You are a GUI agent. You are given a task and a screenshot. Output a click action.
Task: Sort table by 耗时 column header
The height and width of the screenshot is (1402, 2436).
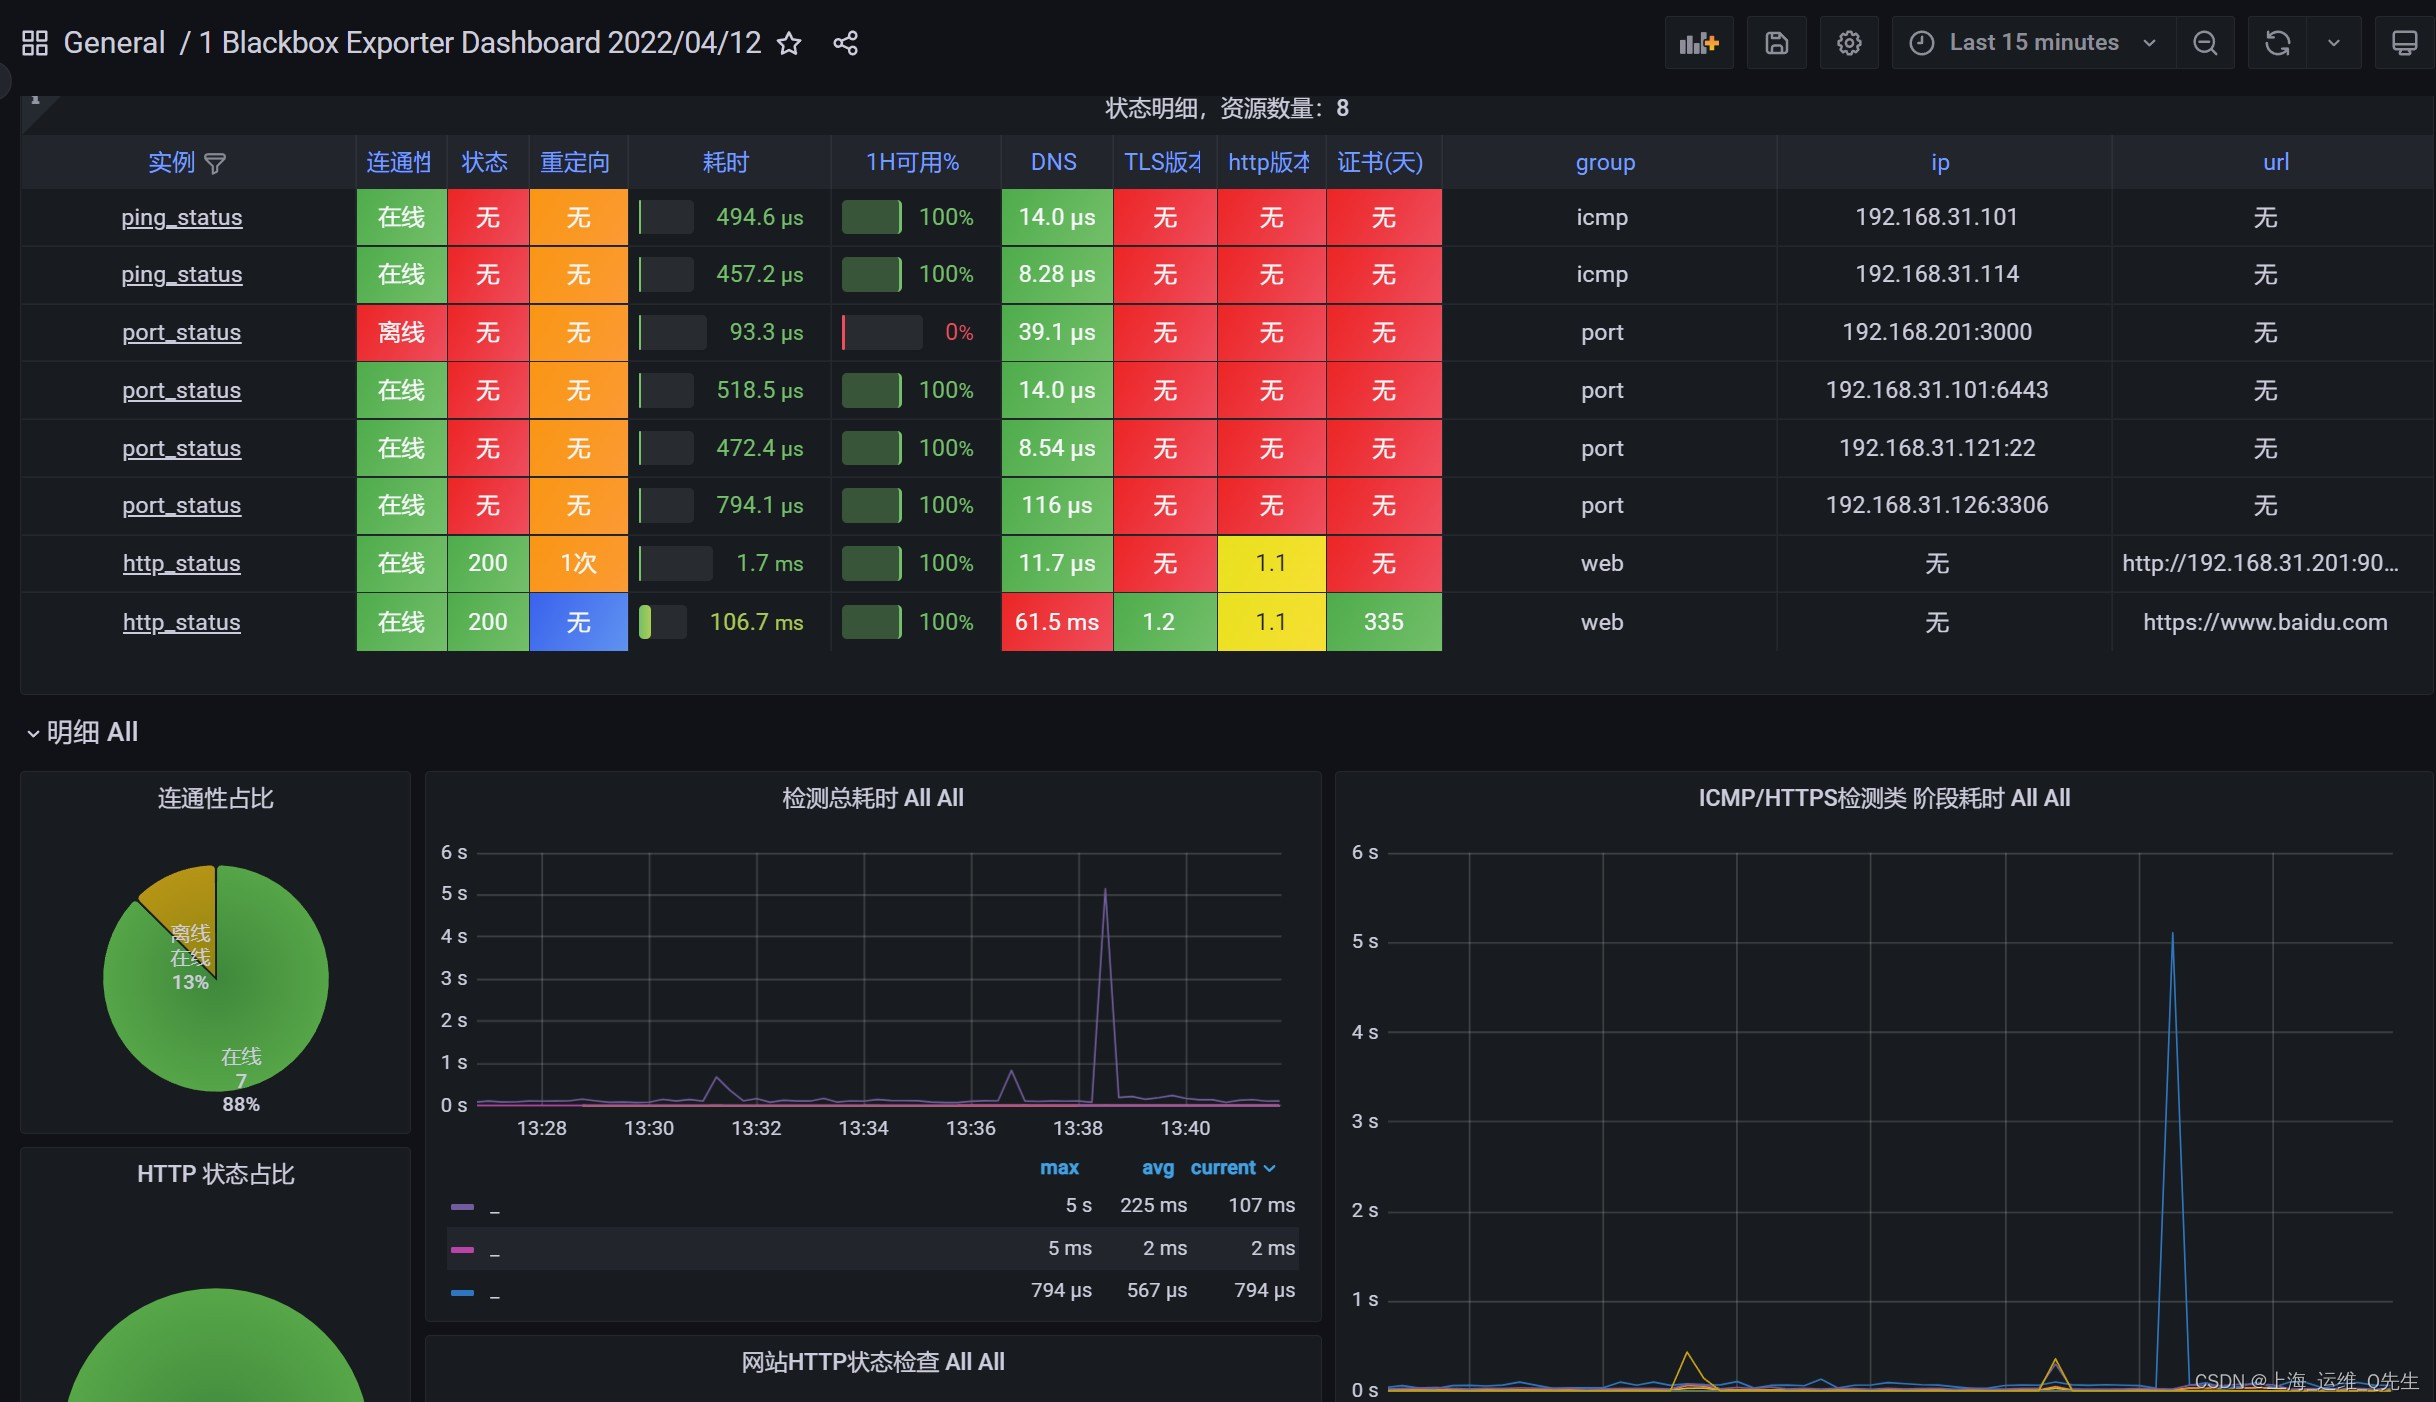click(x=726, y=162)
